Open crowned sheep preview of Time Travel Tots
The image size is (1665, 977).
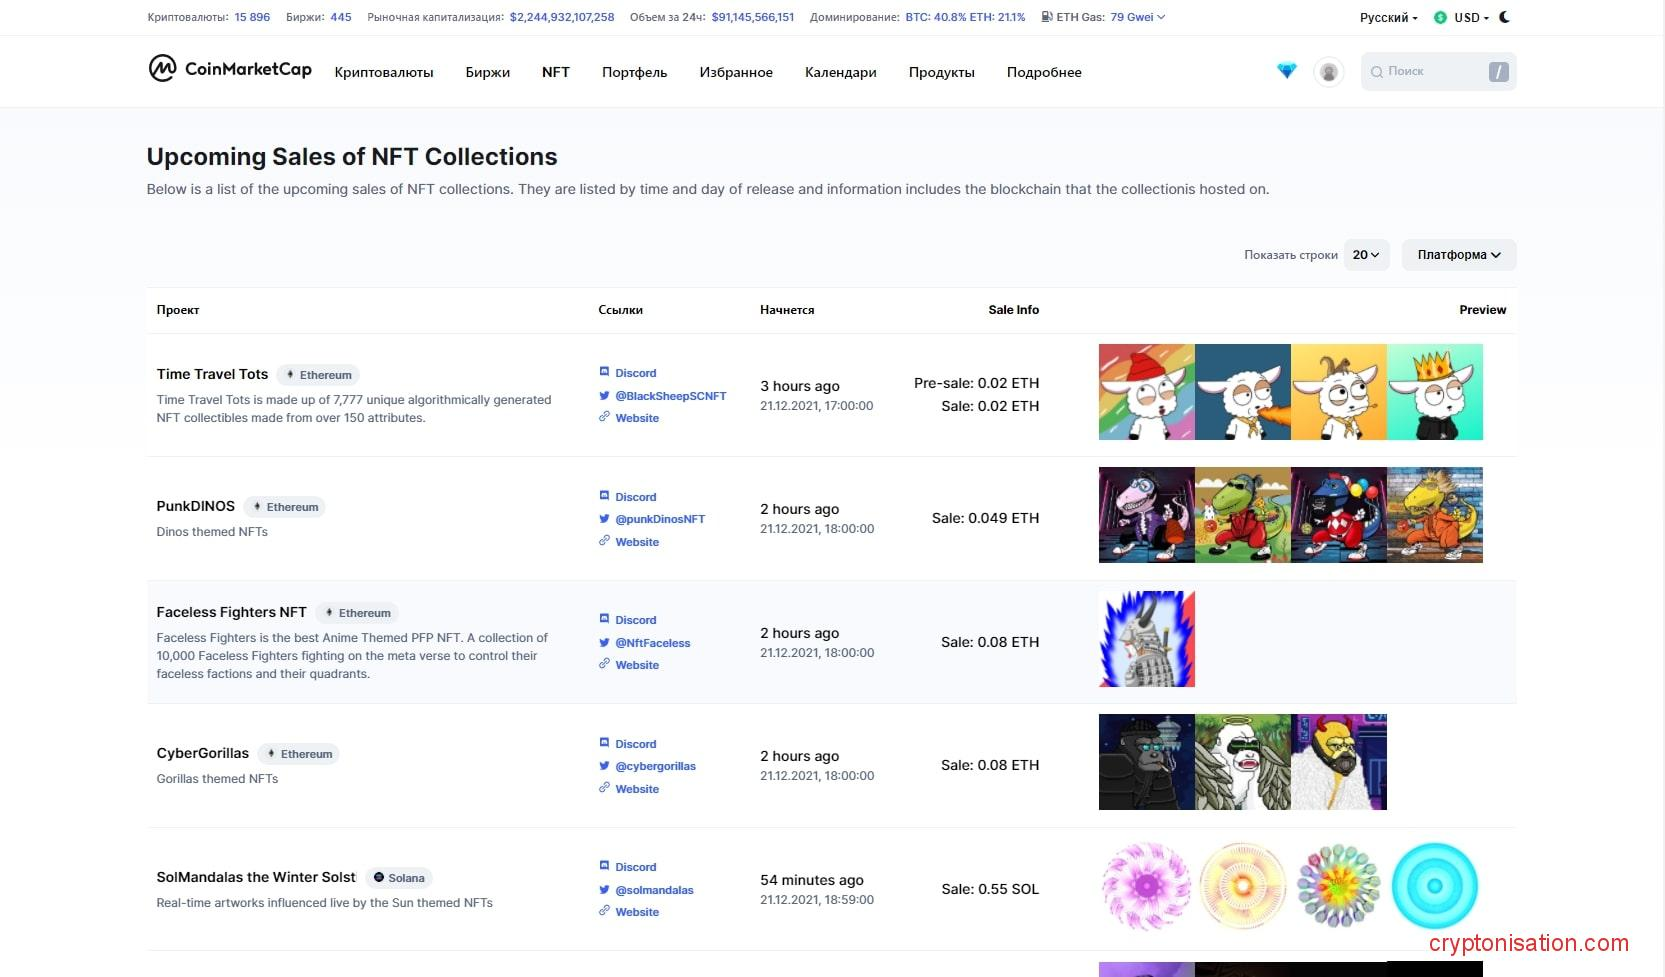tap(1434, 392)
